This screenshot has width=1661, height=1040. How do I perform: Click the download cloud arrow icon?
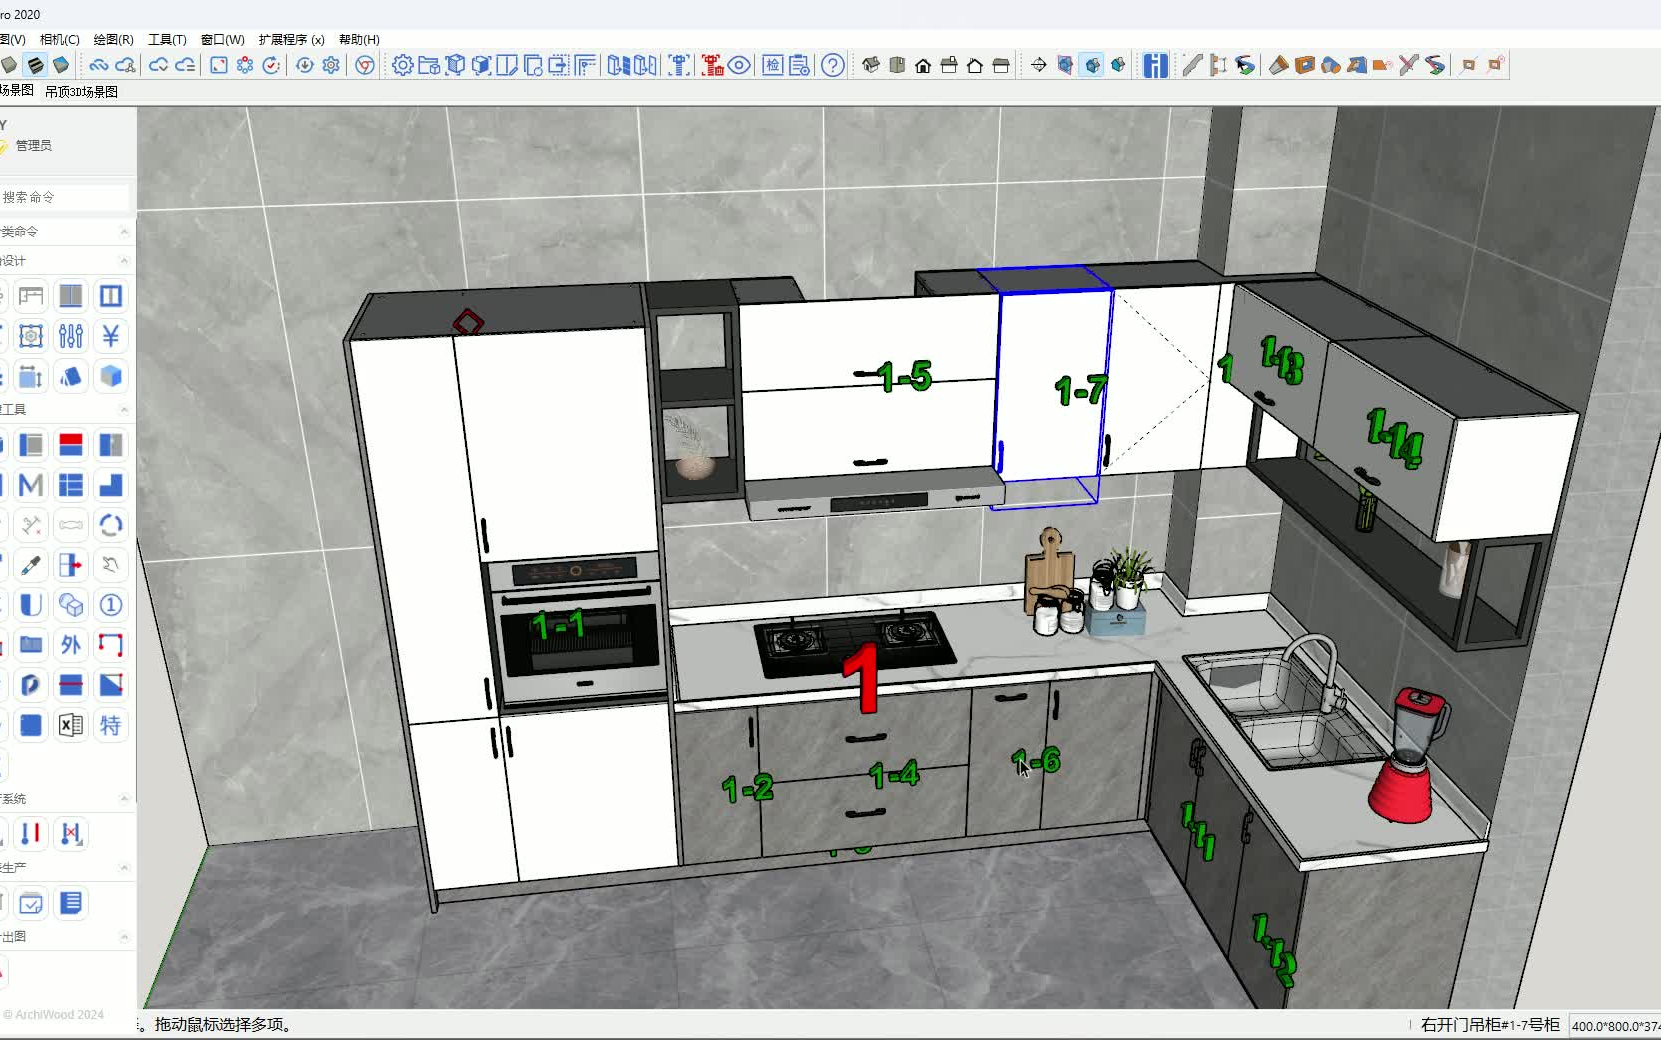pos(305,65)
